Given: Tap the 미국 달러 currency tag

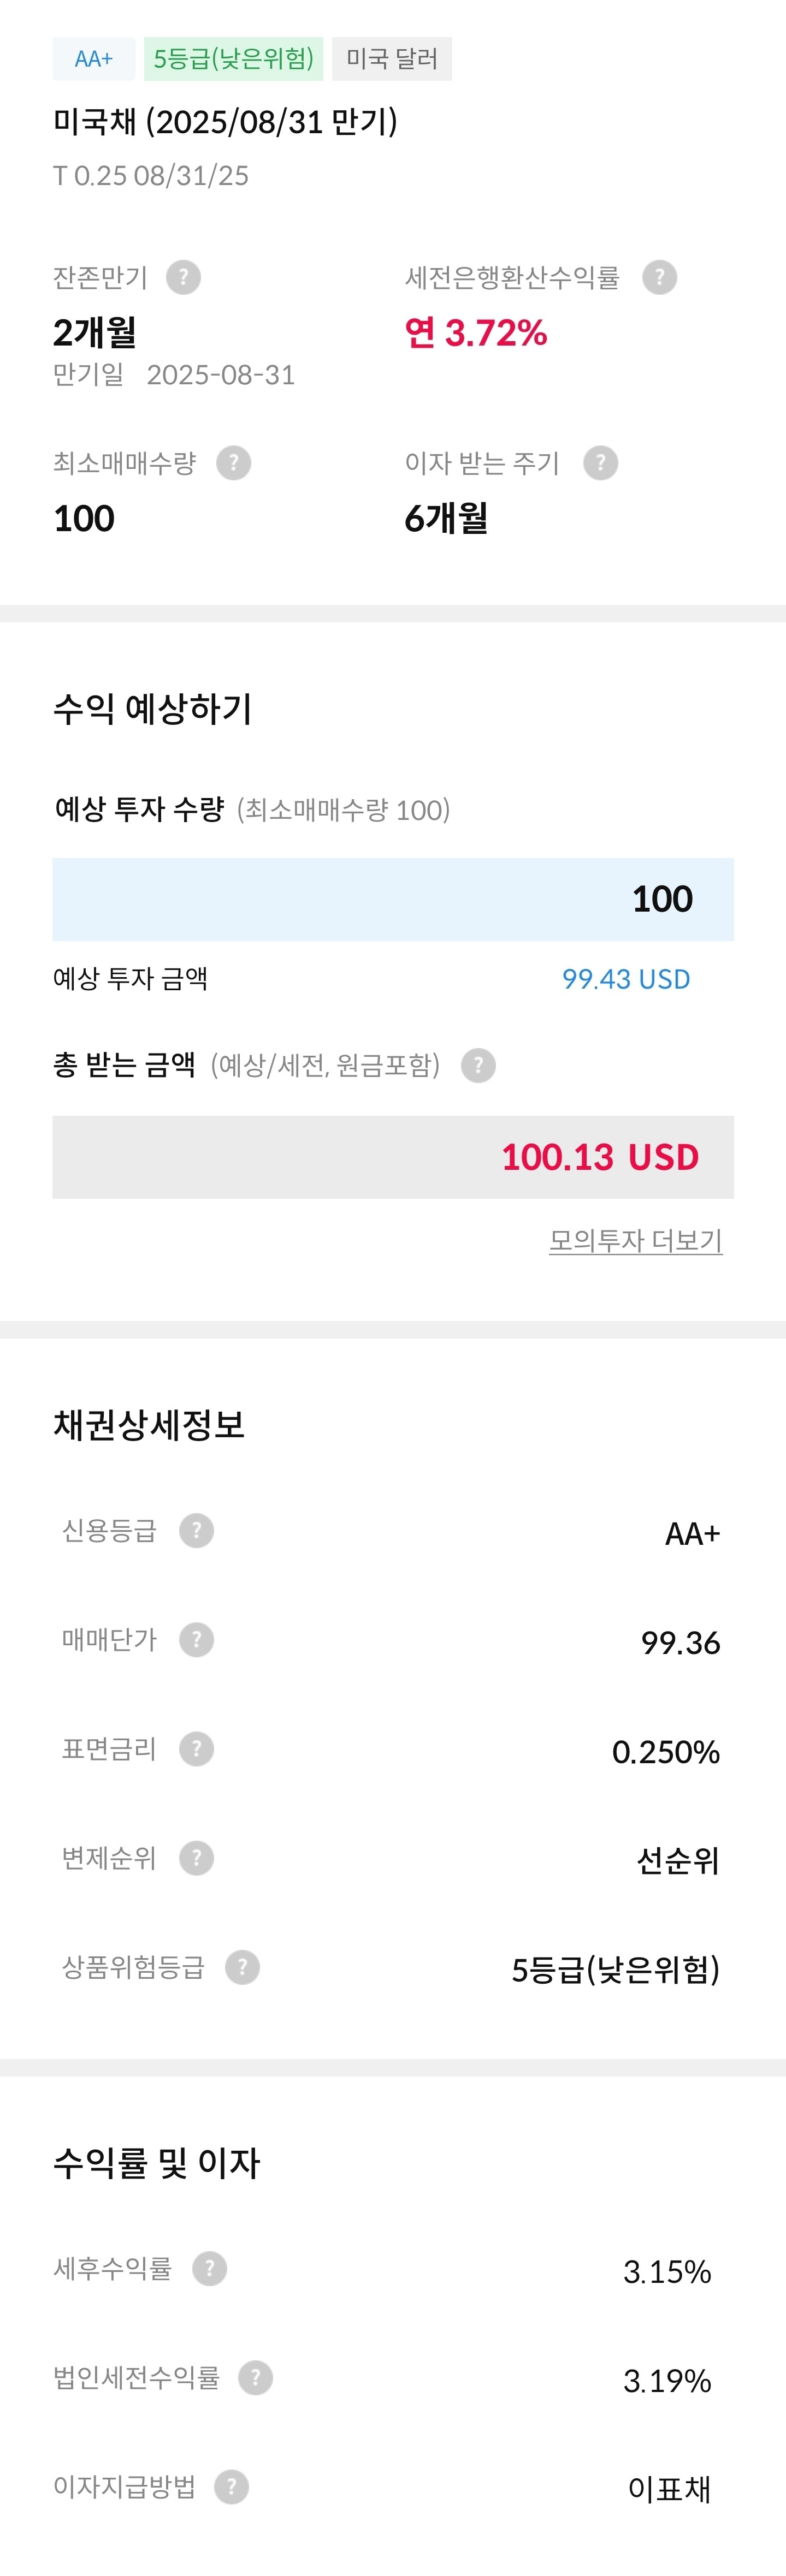Looking at the screenshot, I should click(392, 59).
